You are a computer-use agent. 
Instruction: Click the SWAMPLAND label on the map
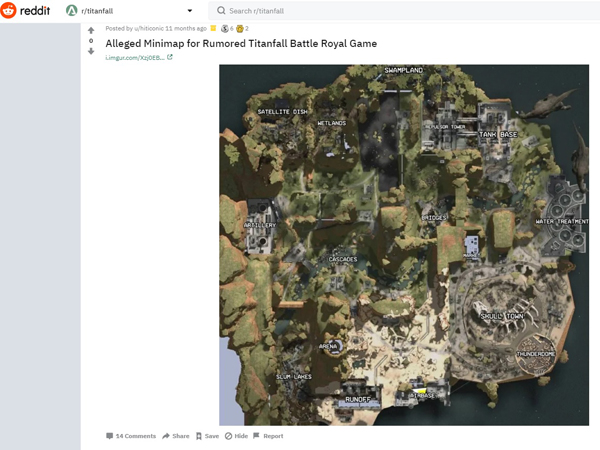click(404, 70)
